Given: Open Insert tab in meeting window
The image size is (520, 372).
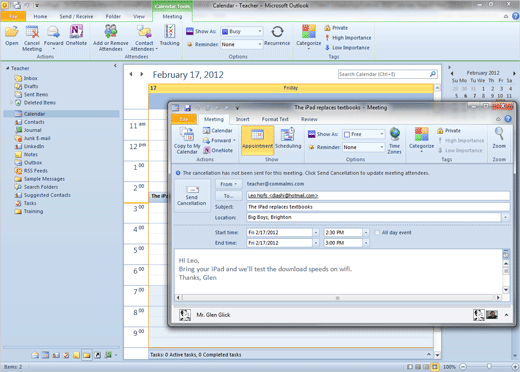Looking at the screenshot, I should click(x=243, y=119).
